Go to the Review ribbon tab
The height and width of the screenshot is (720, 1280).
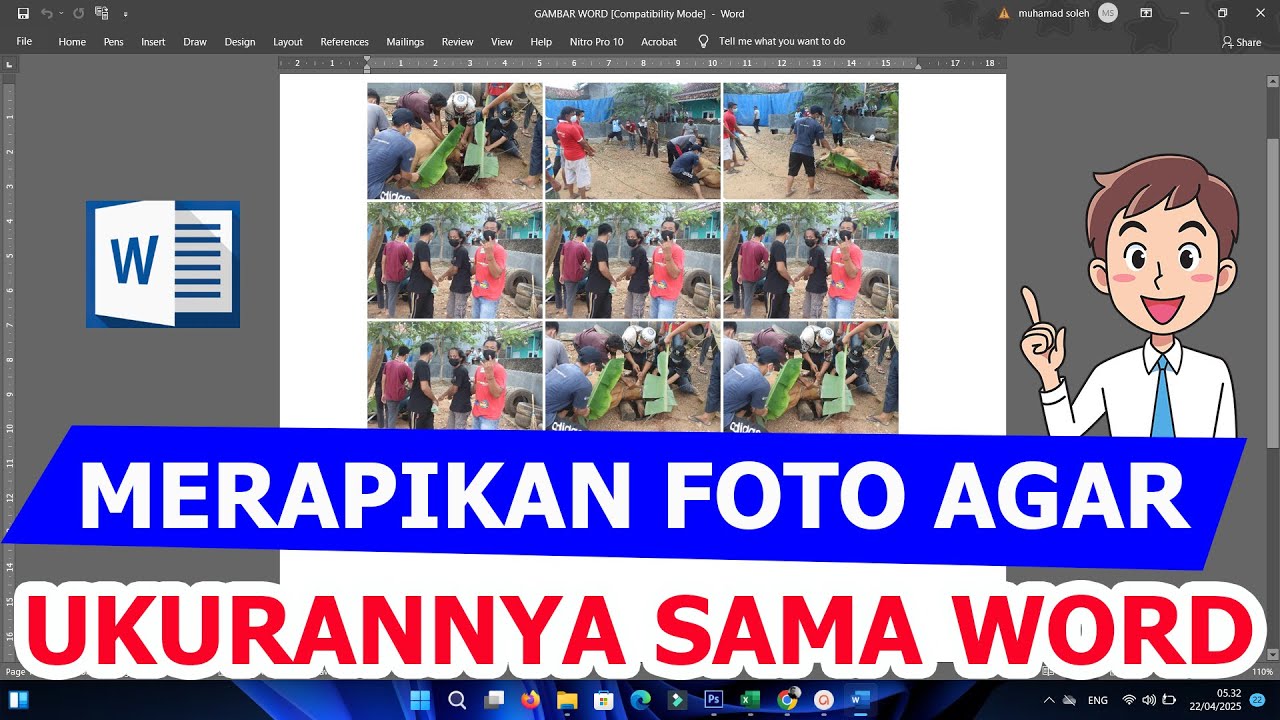457,42
